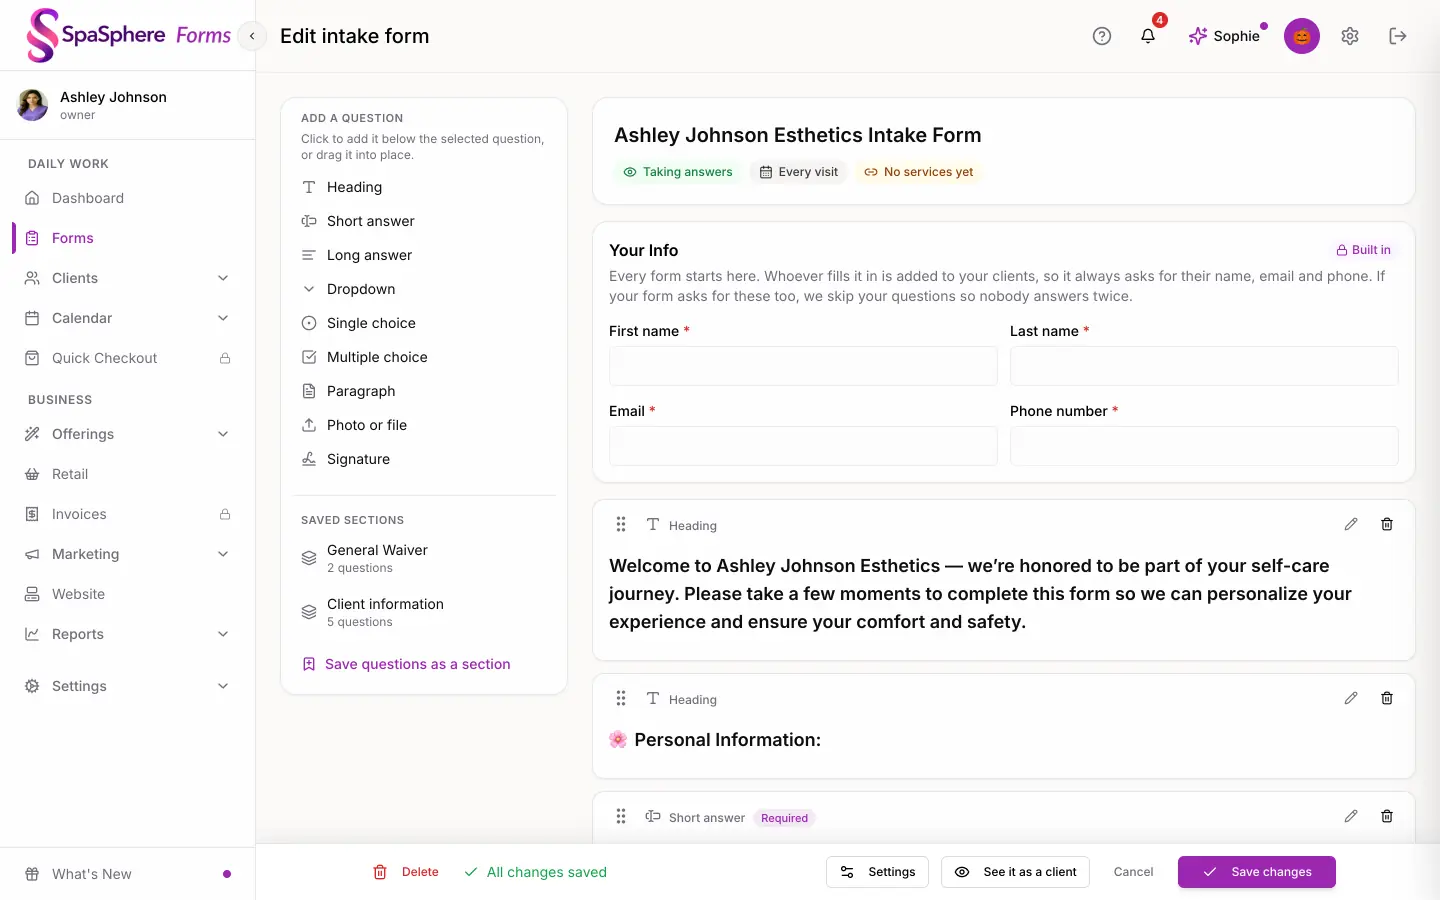Open Forms in the sidebar
The image size is (1440, 900).
pyautogui.click(x=128, y=238)
